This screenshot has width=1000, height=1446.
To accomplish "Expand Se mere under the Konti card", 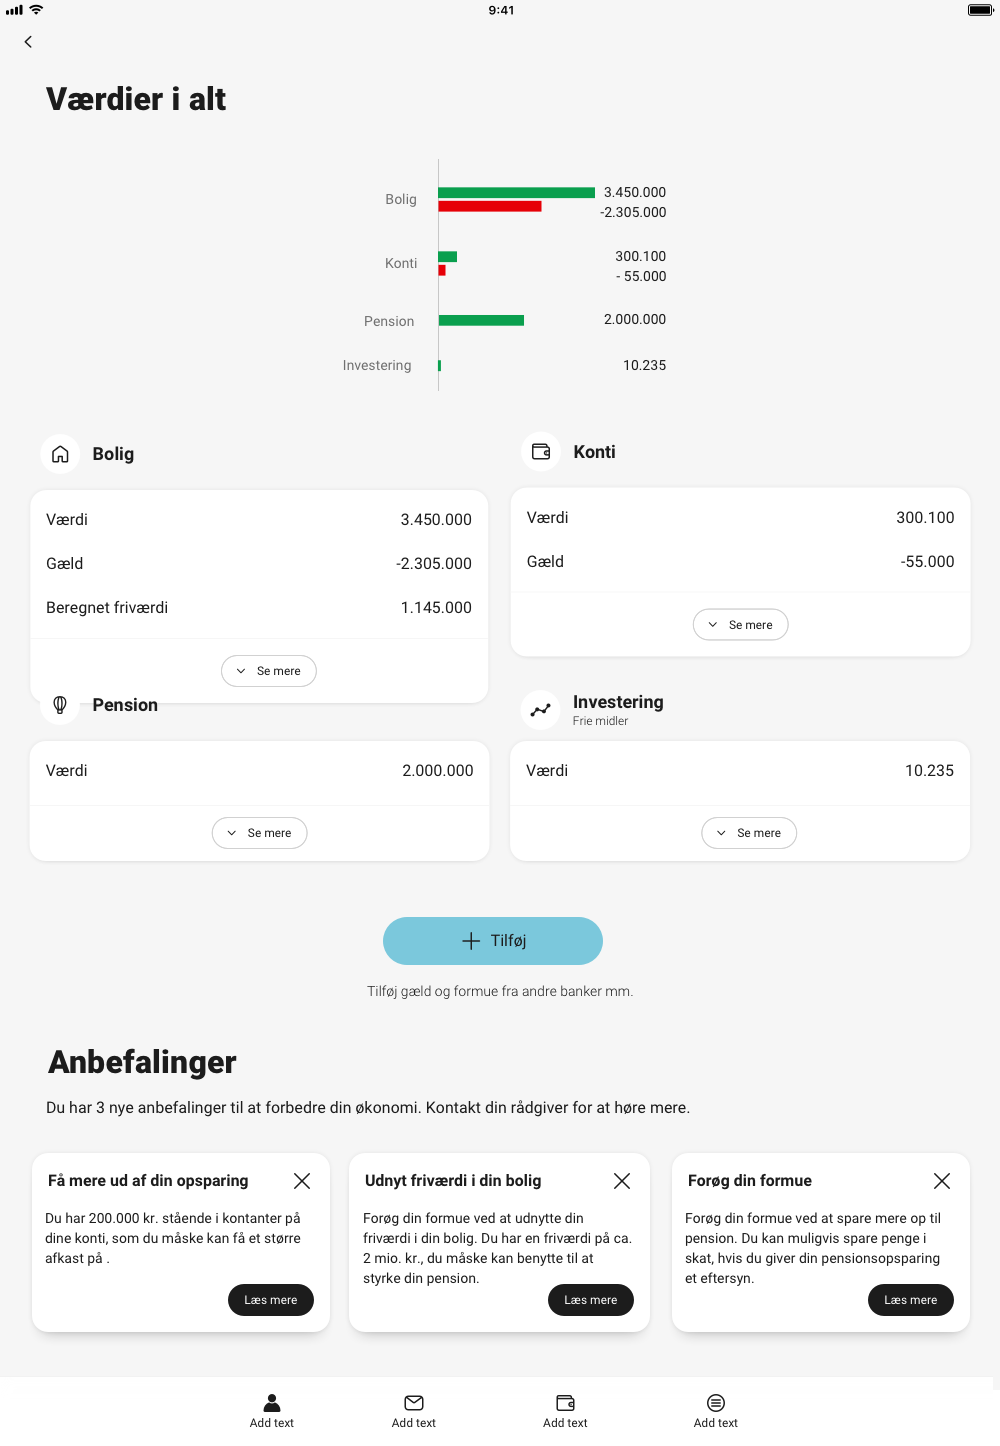I will coord(740,624).
